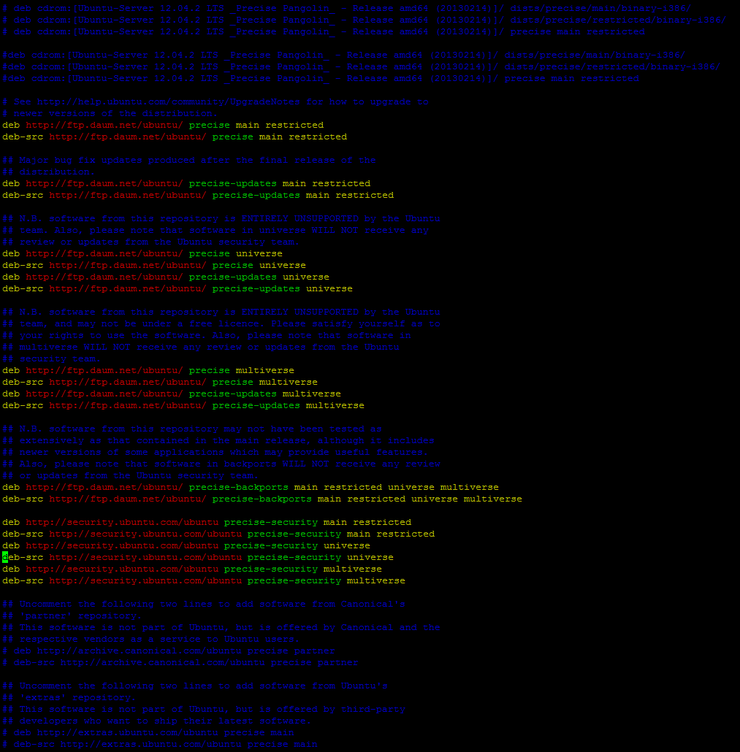Click comment "## N.B. software ... may not have been tested as"

pos(192,429)
